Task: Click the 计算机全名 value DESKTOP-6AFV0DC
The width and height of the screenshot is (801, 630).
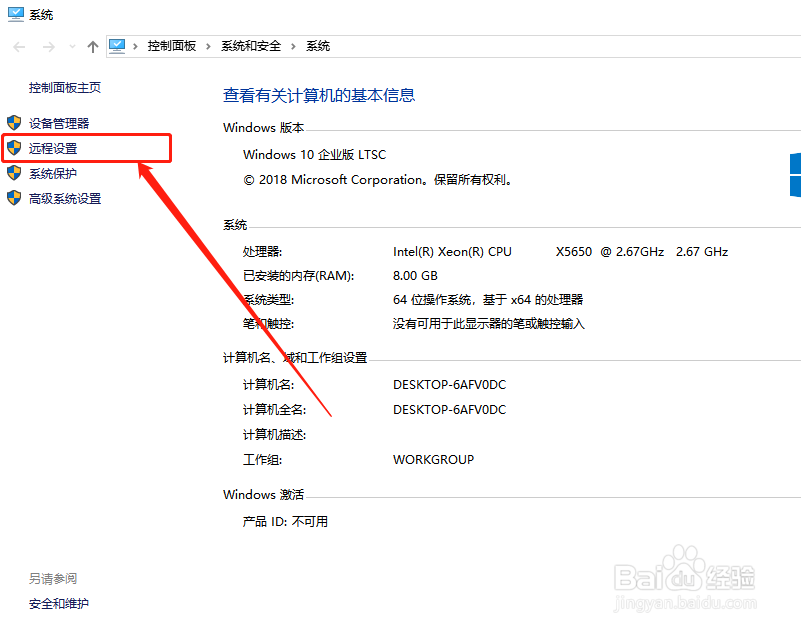Action: pyautogui.click(x=450, y=409)
